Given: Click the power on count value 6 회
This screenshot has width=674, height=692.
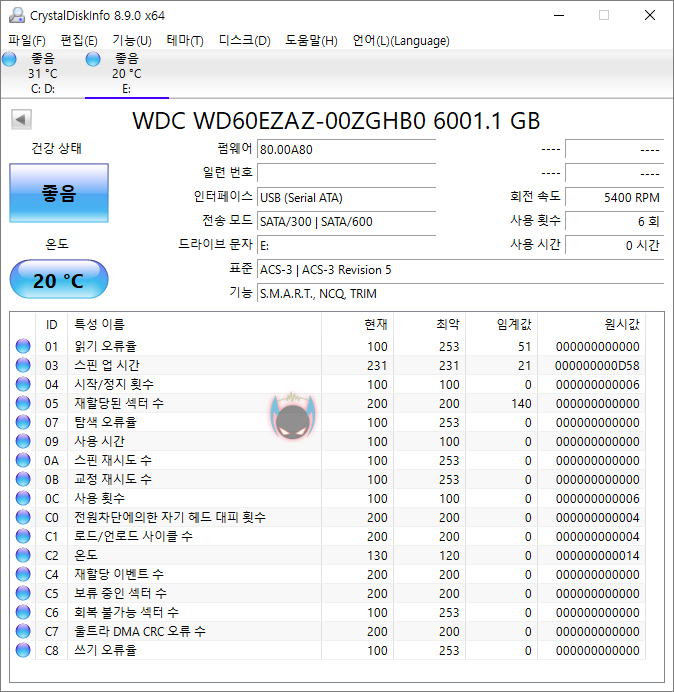Looking at the screenshot, I should click(x=614, y=221).
